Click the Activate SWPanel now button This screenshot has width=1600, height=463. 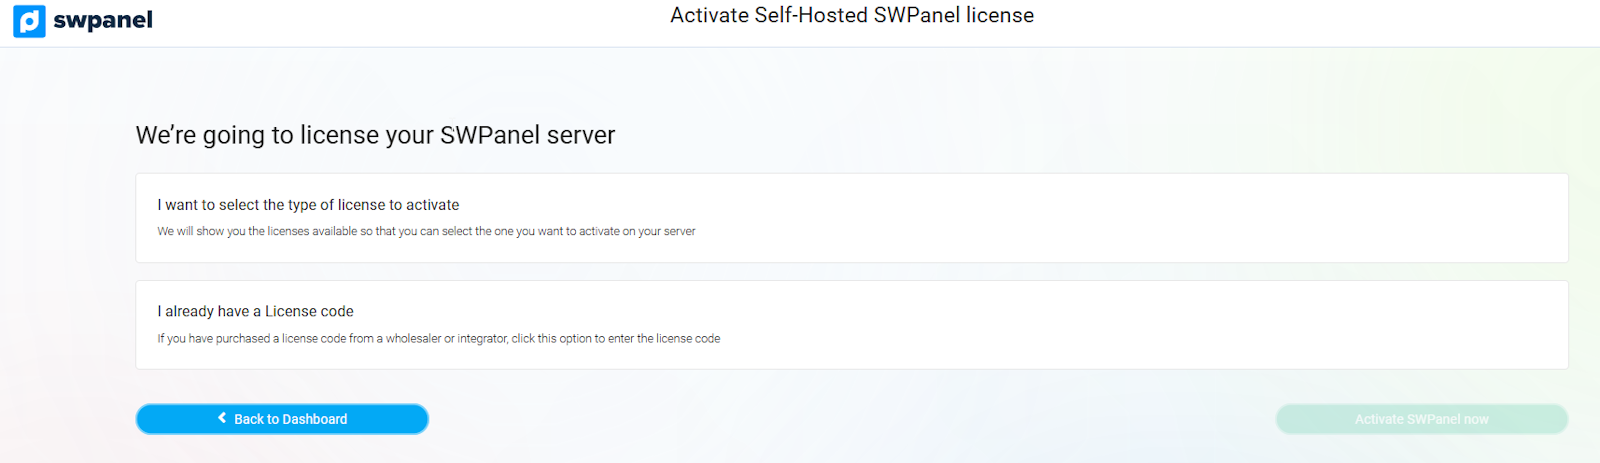click(1421, 419)
